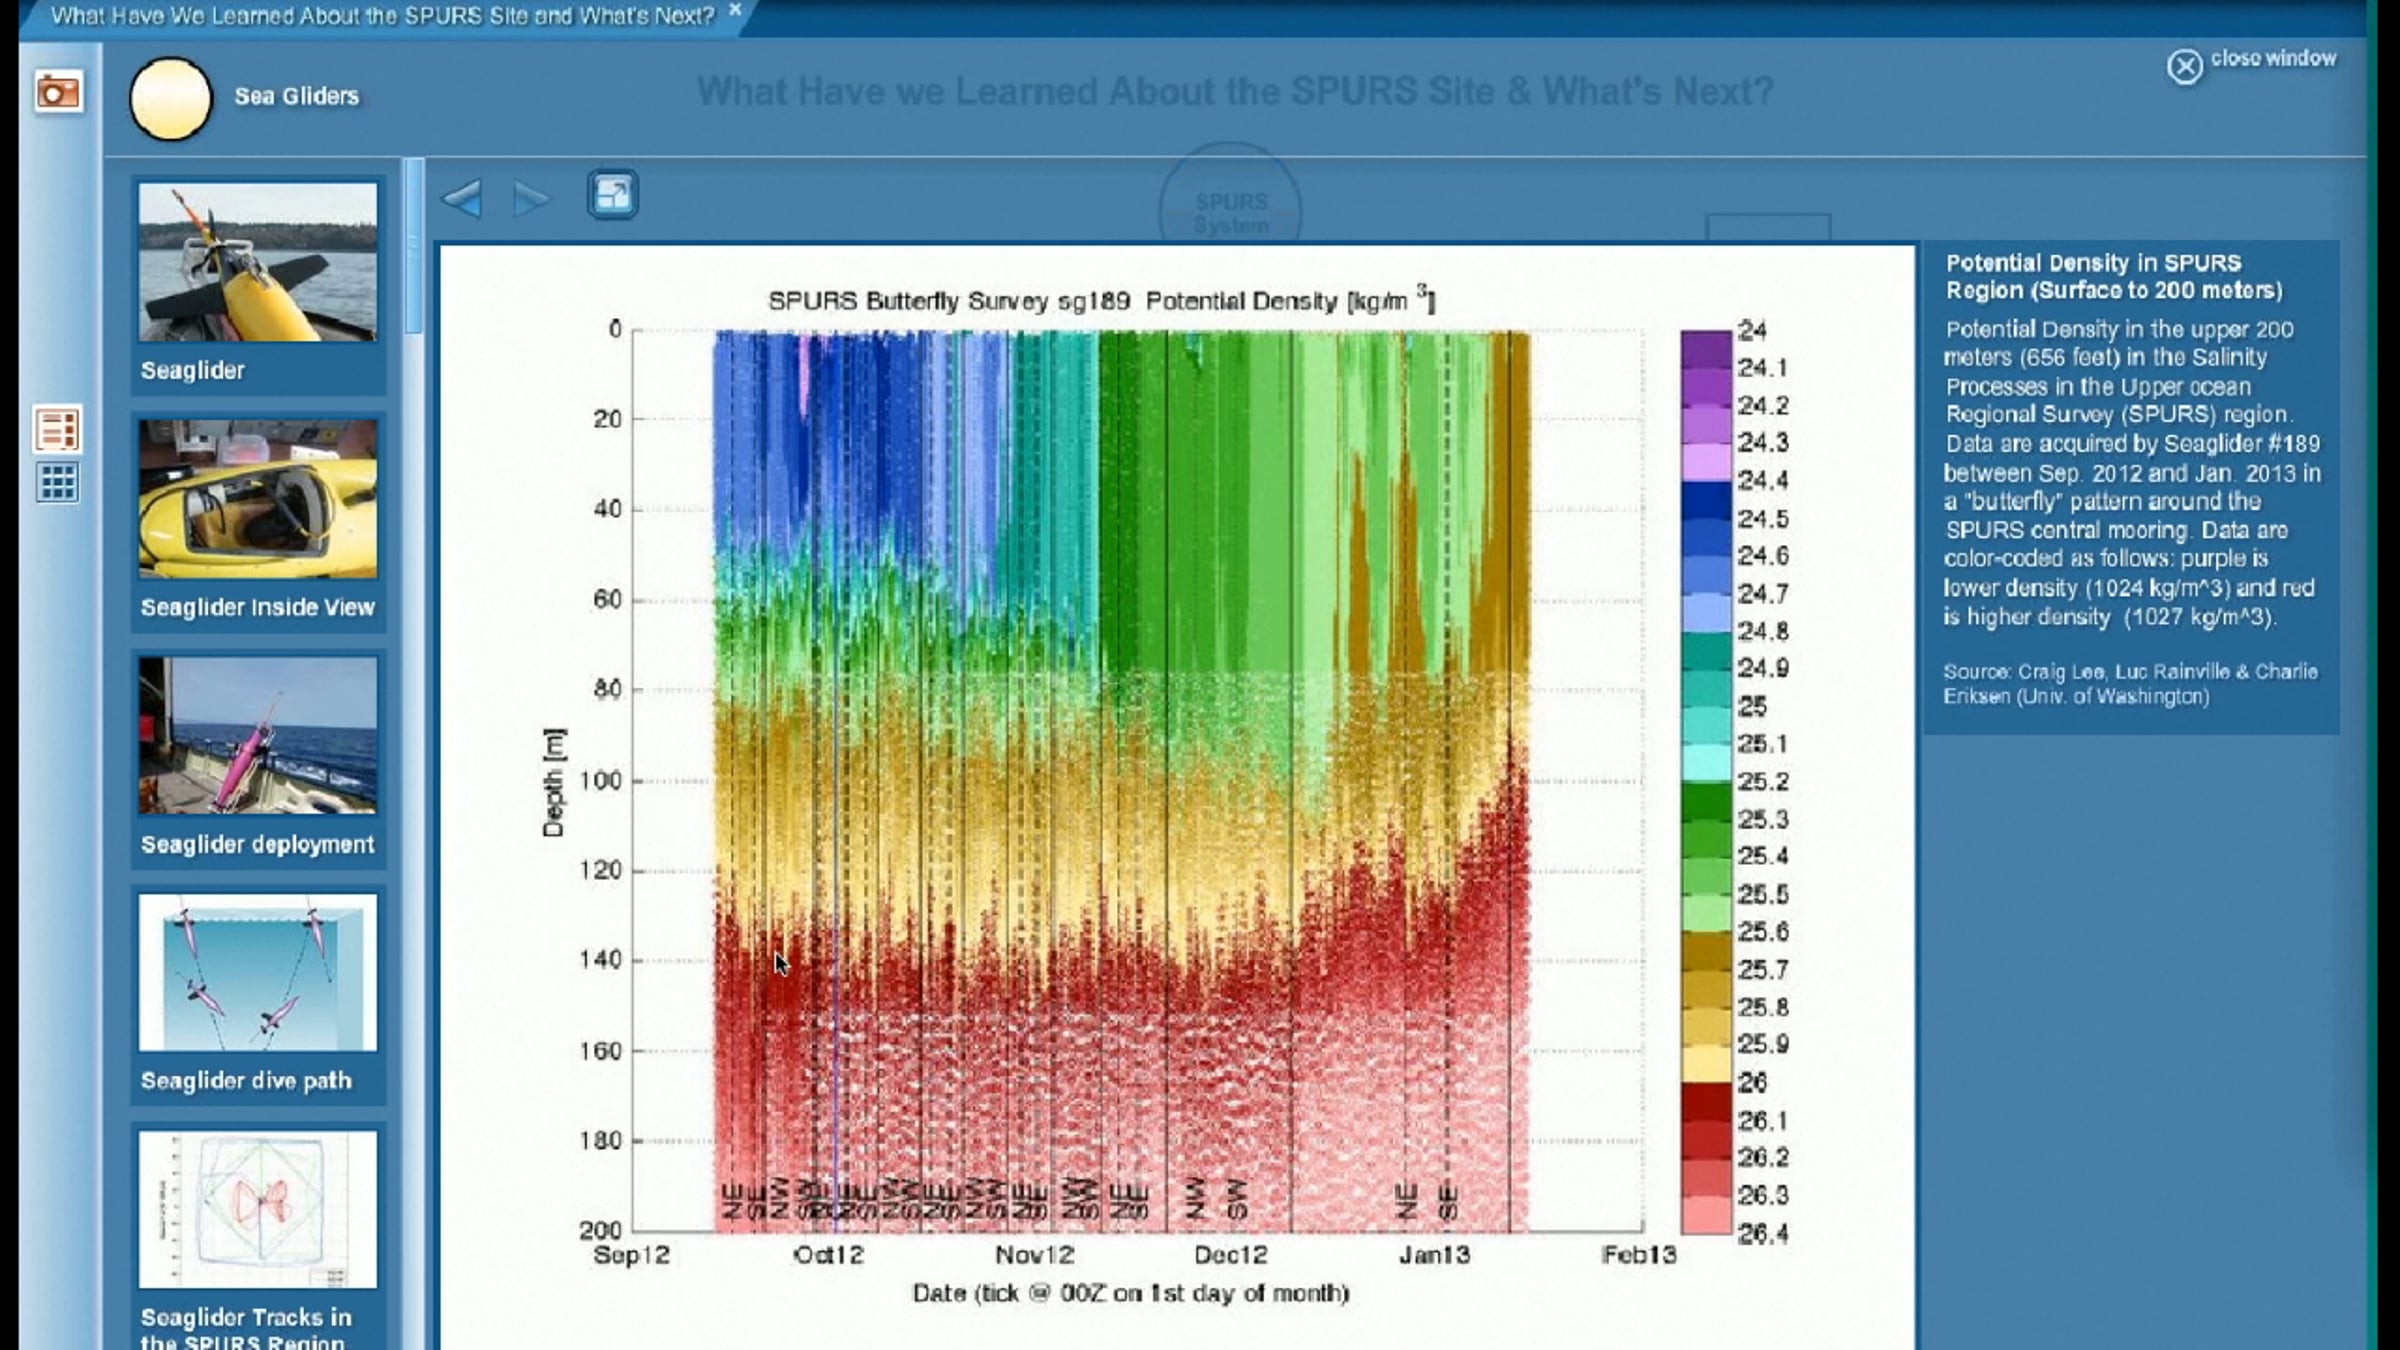Open Seaglider dive path thumbnail

[258, 972]
